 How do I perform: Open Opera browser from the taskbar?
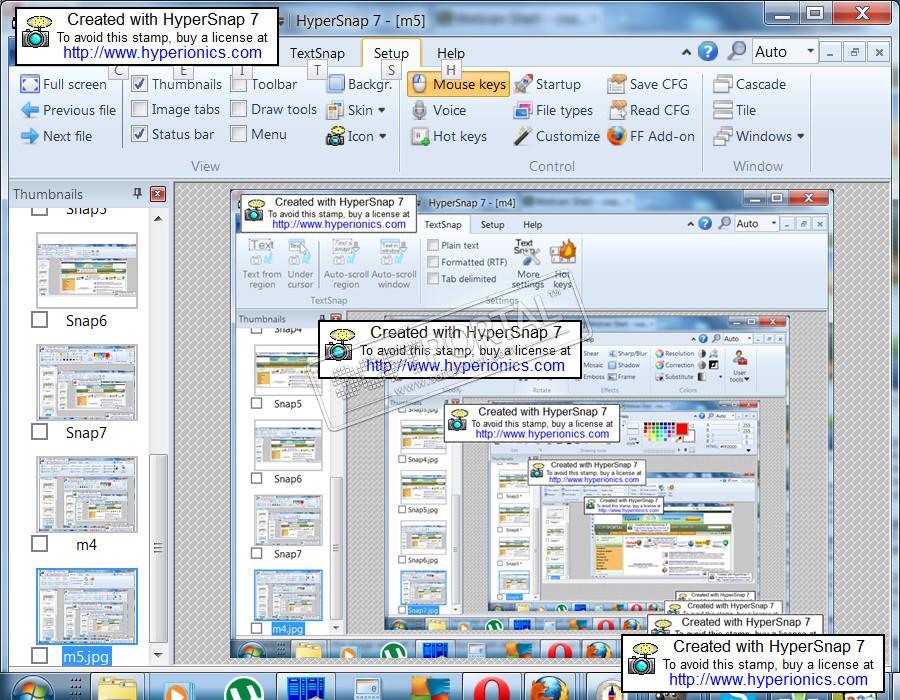(x=491, y=688)
